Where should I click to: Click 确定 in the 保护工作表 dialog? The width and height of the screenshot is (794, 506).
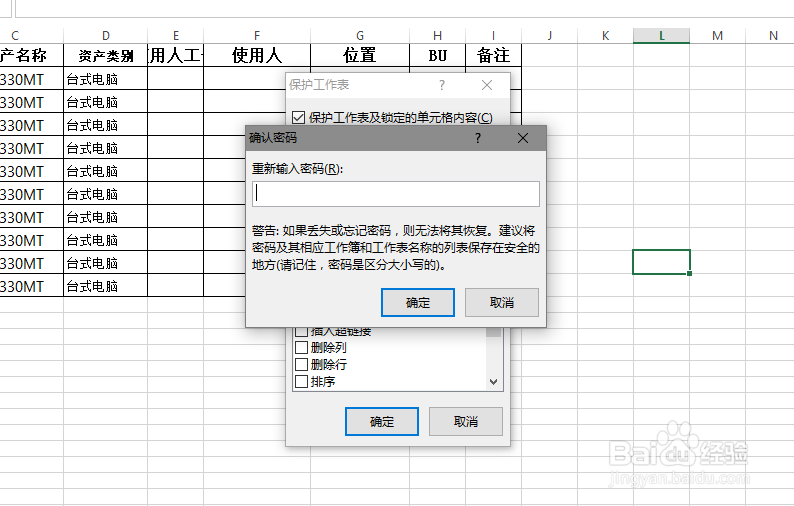(x=382, y=421)
